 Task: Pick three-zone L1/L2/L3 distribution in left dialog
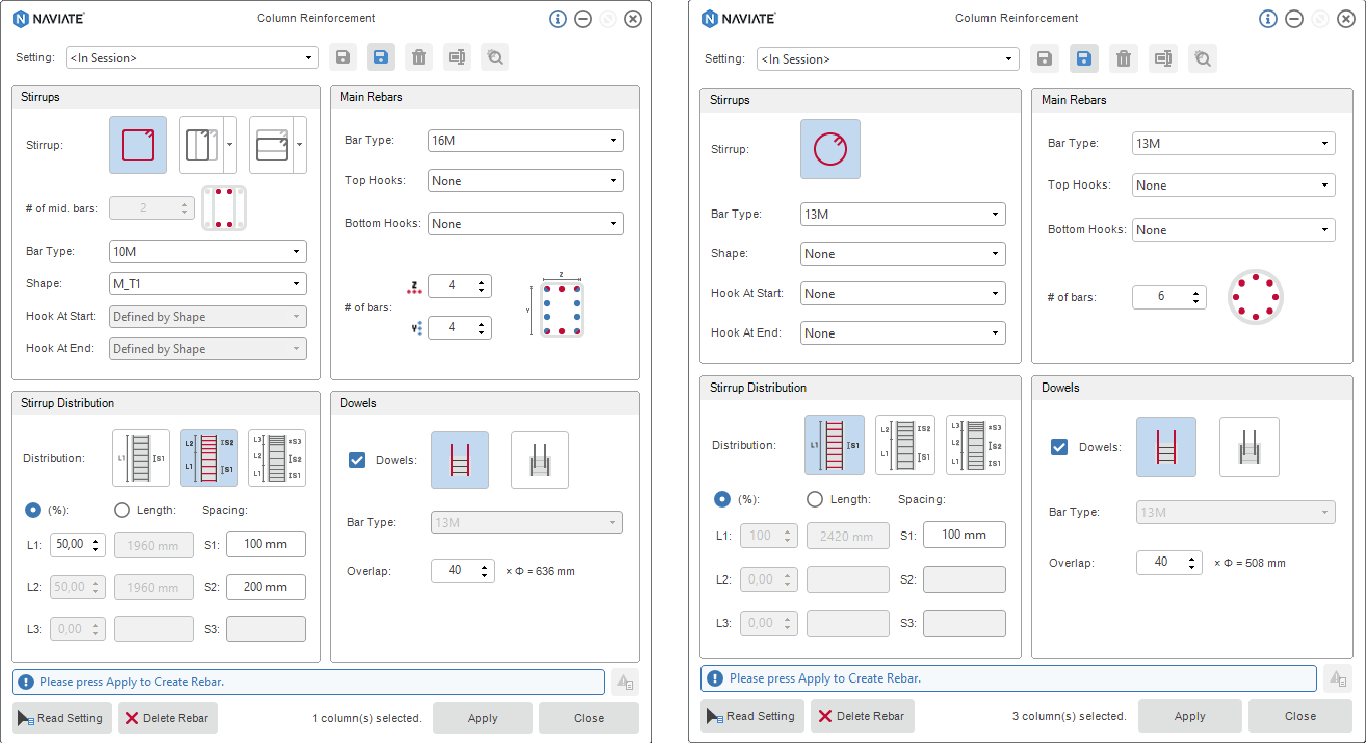pos(276,458)
